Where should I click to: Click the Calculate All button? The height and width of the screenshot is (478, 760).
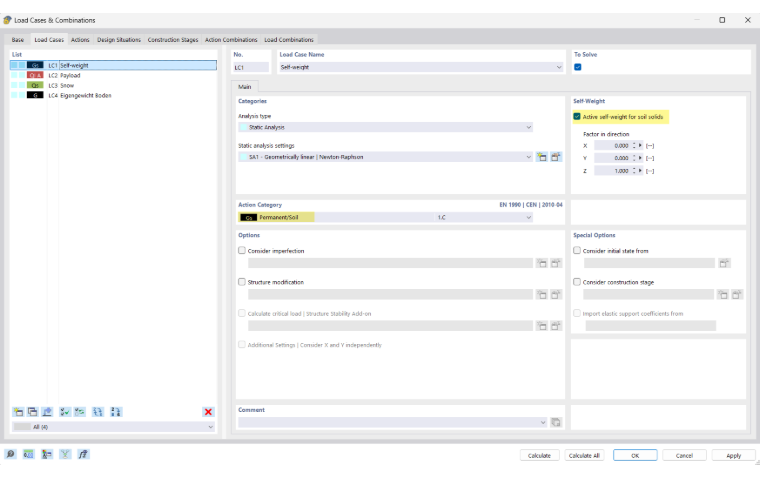click(x=584, y=455)
